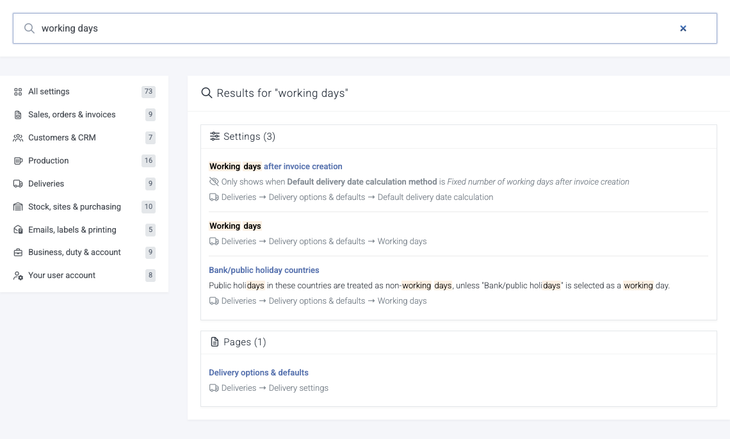Click 'Only shows when Default delivery date' note
The width and height of the screenshot is (730, 439).
425,182
